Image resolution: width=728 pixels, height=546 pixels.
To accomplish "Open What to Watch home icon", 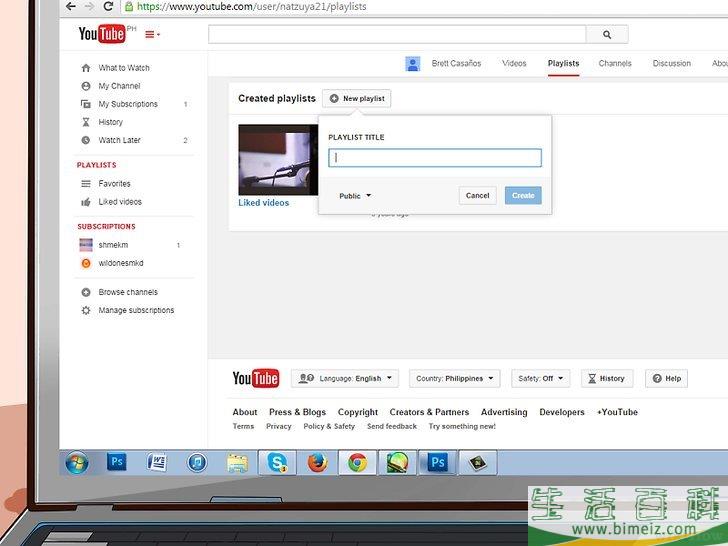I will pos(86,68).
